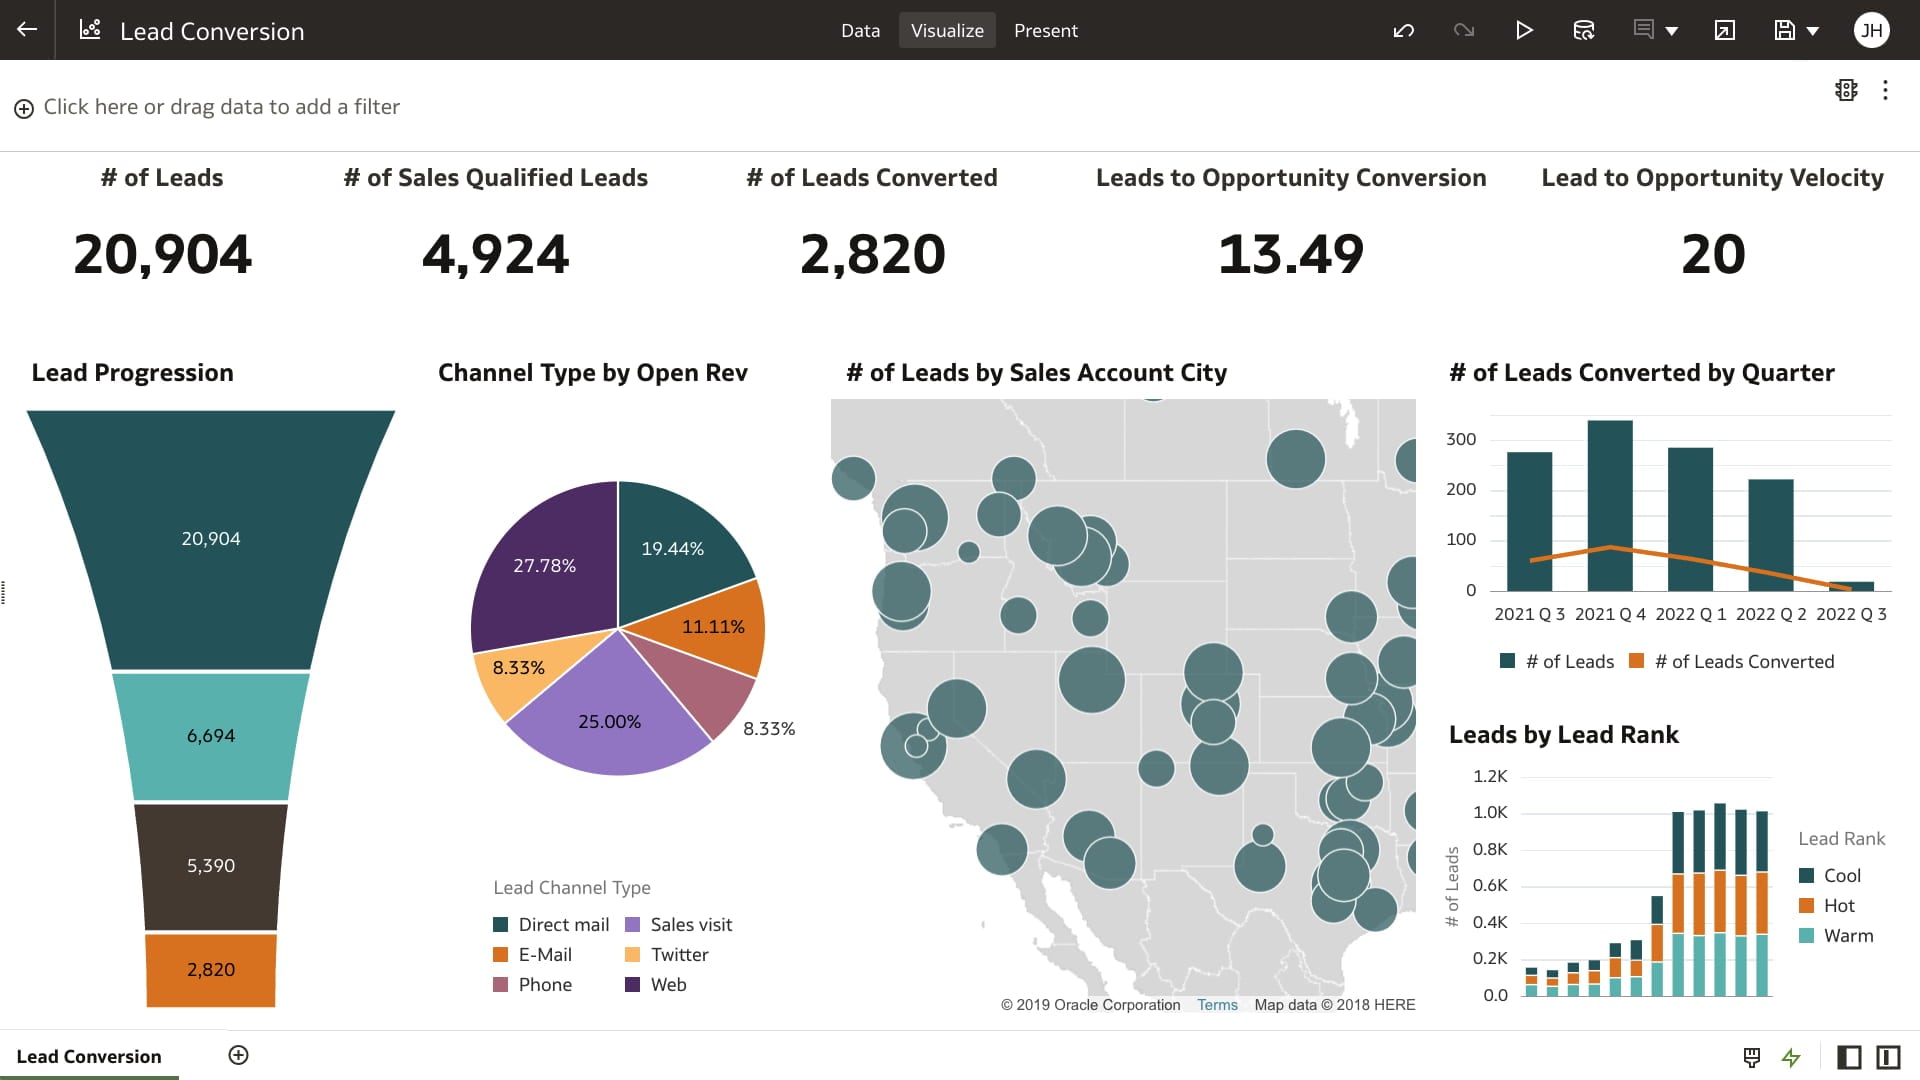
Task: Add a new canvas with the plus button
Action: 238,1054
